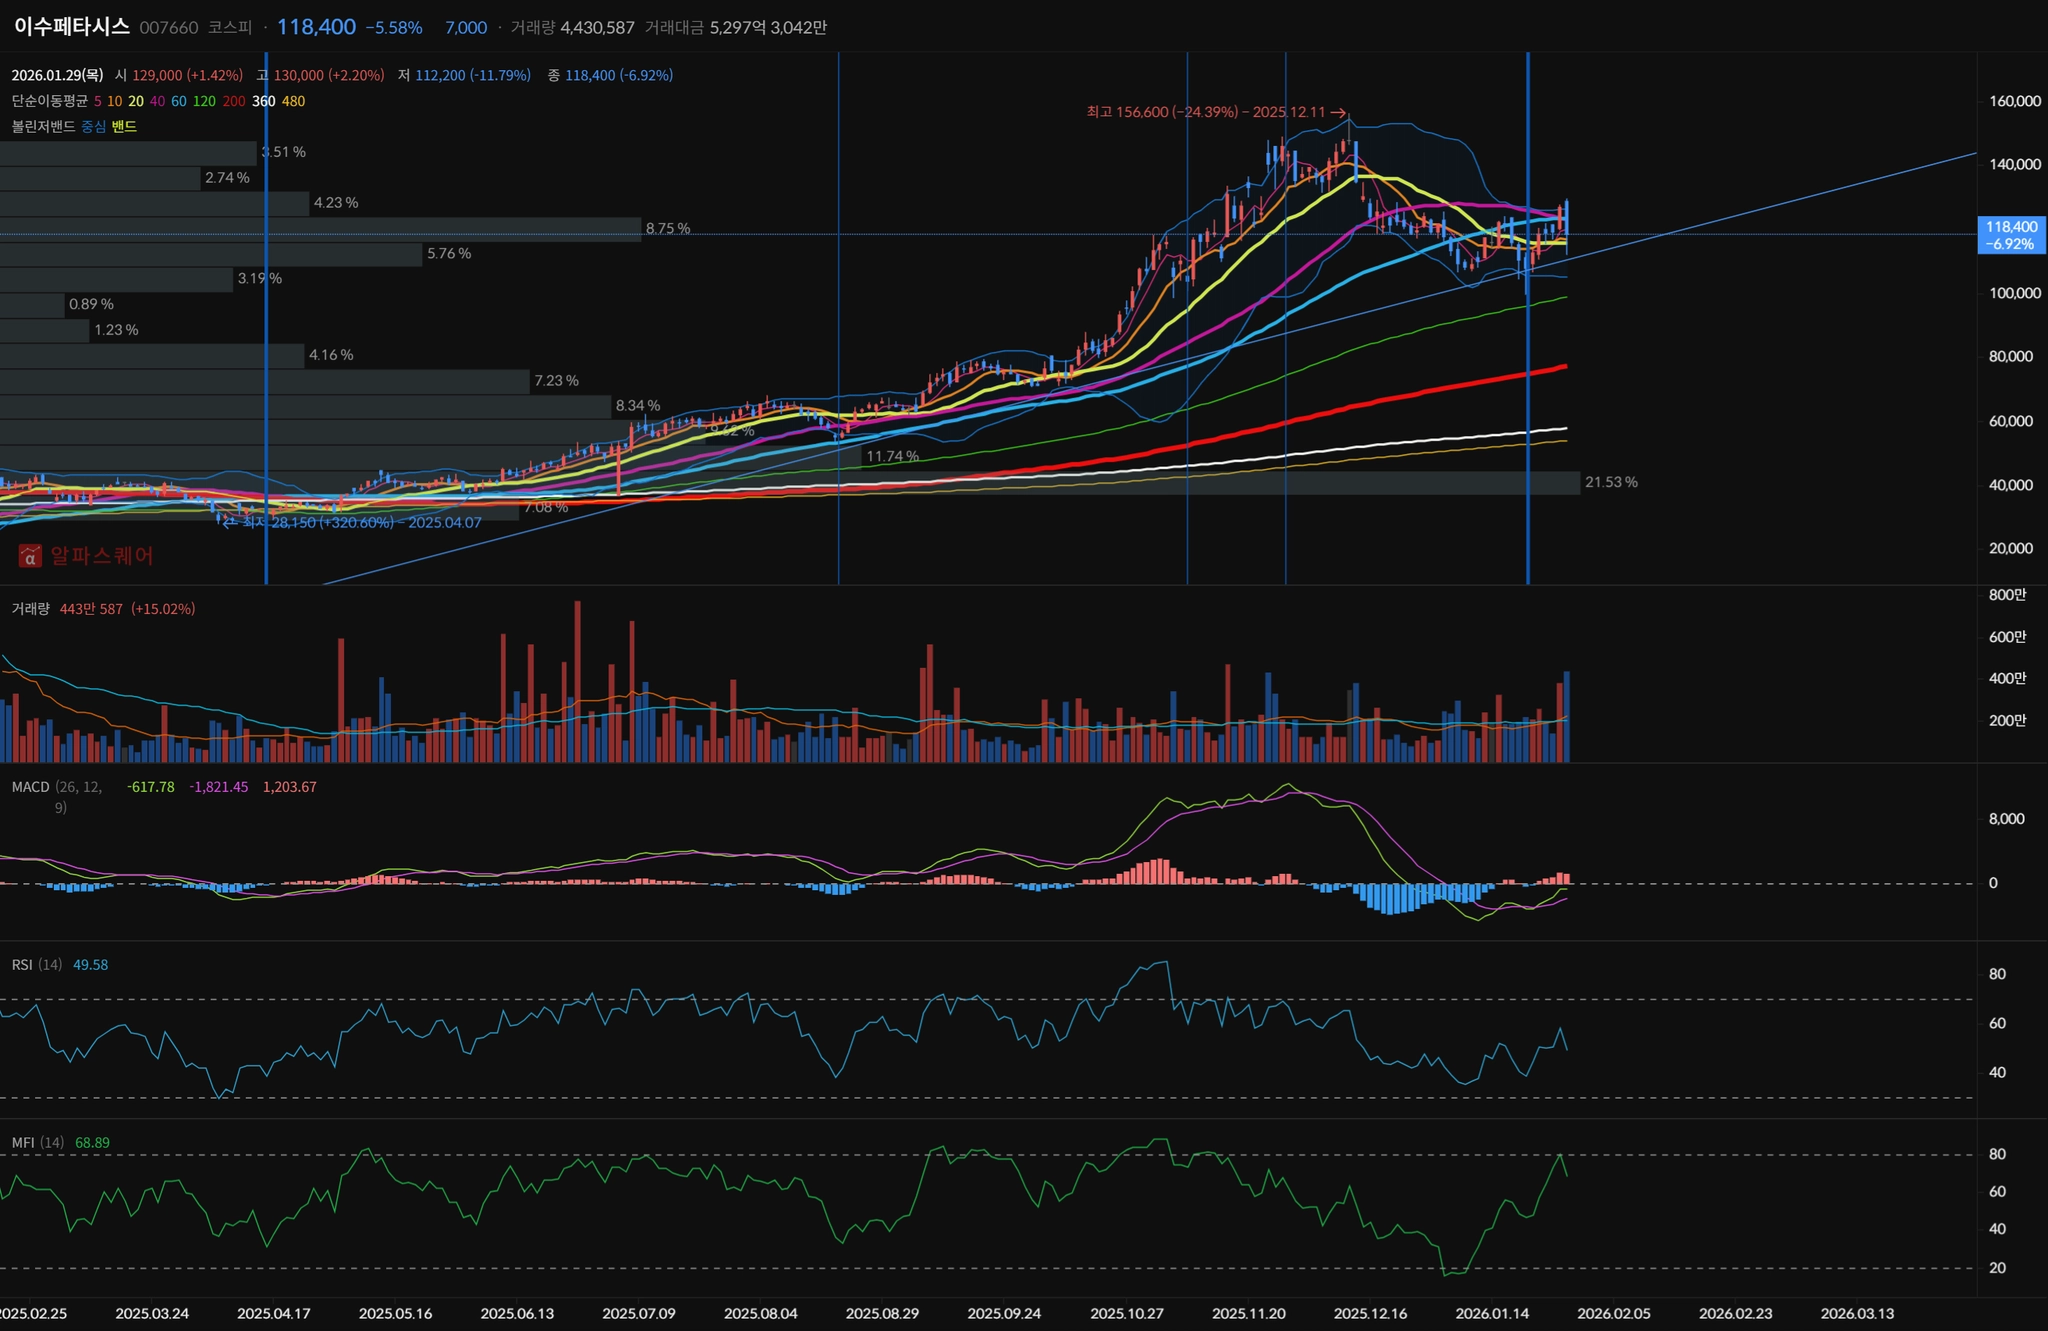Viewport: 2048px width, 1331px height.
Task: Open the MACD indicator label
Action: [x=30, y=787]
